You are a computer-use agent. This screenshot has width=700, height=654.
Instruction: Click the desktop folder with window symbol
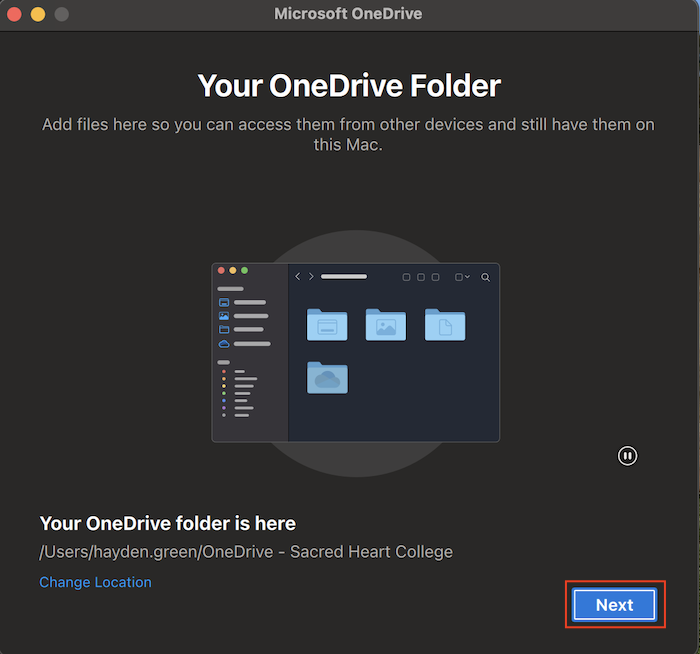[x=327, y=325]
